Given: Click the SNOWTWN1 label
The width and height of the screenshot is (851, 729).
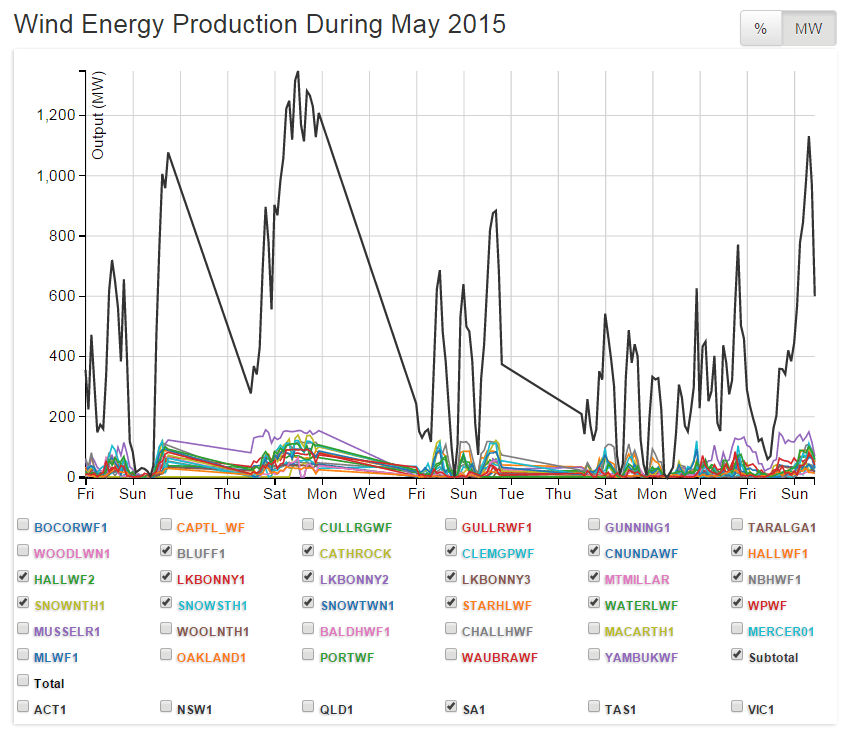Looking at the screenshot, I should (x=355, y=605).
